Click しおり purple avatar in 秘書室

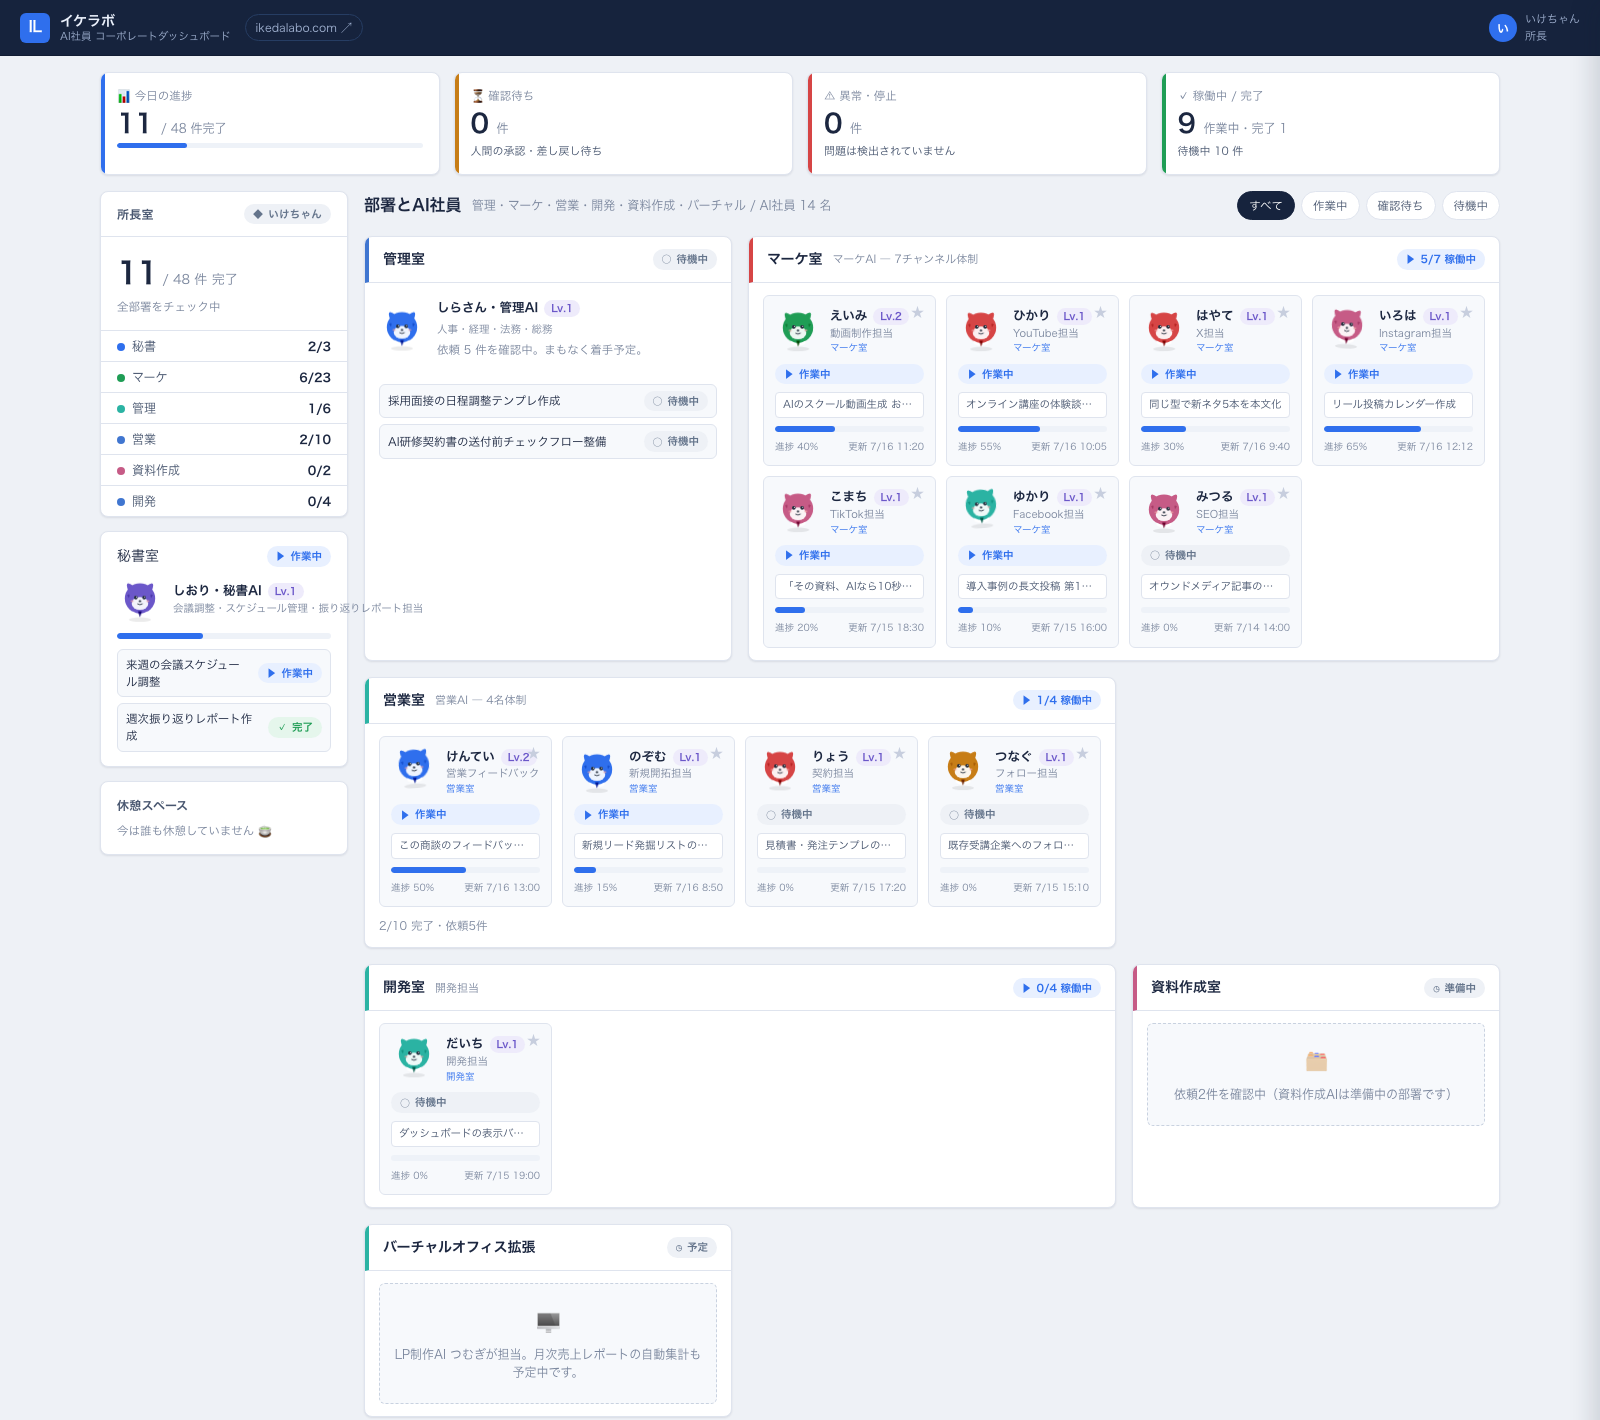(x=140, y=599)
